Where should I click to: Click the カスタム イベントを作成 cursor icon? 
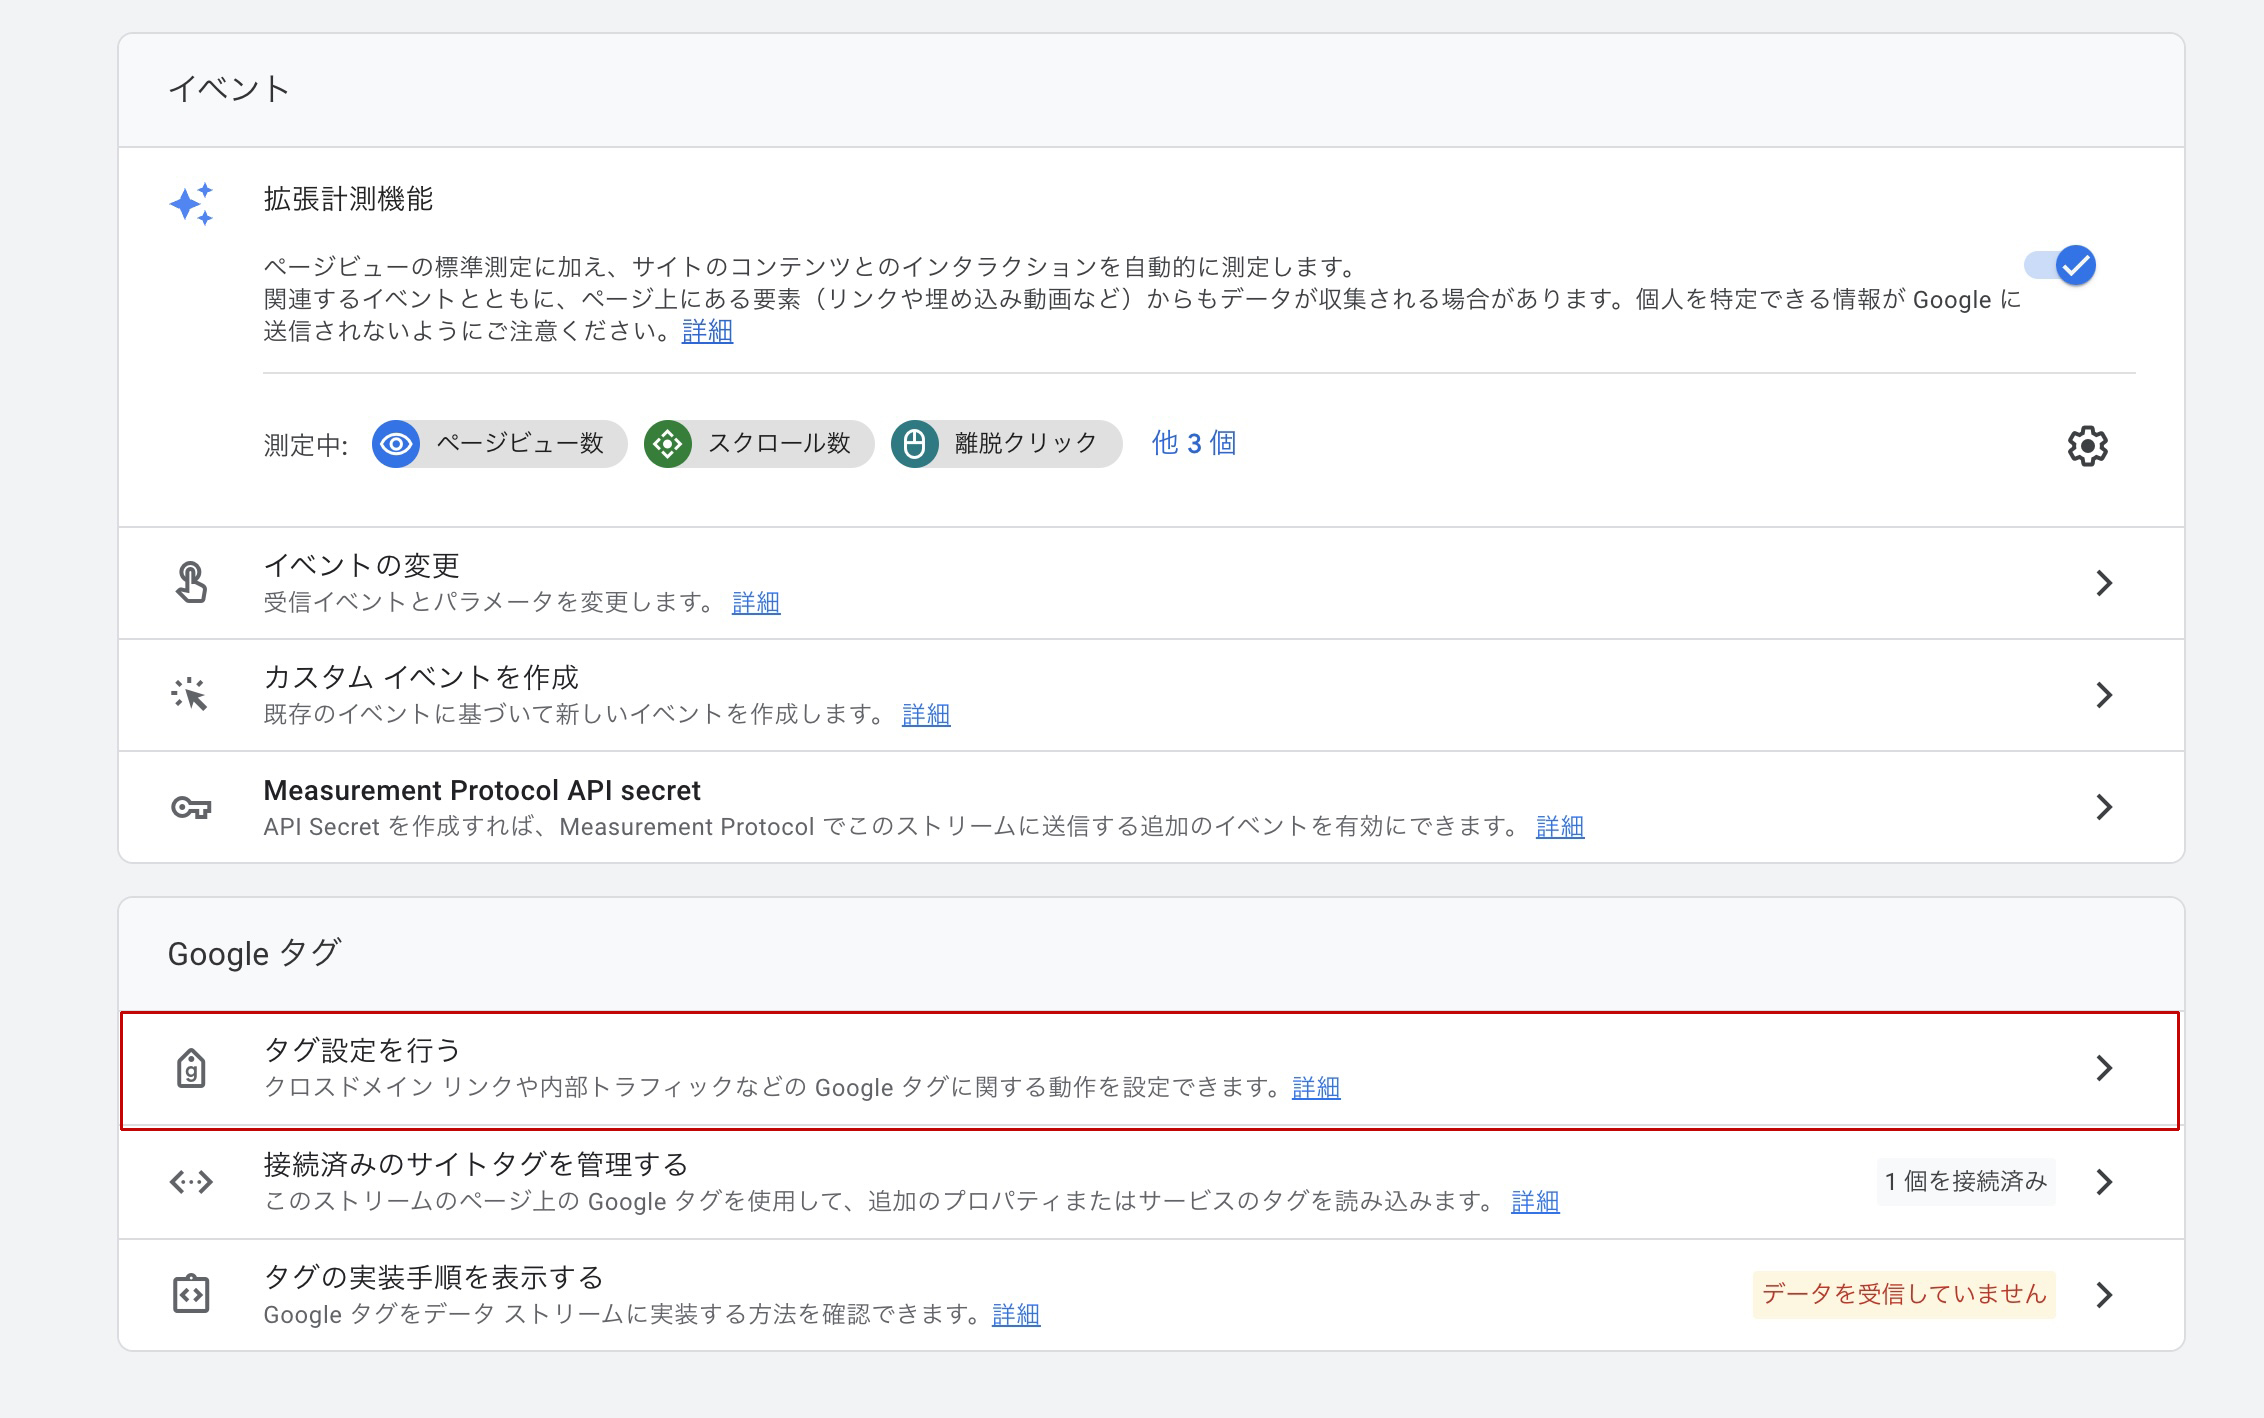click(189, 694)
